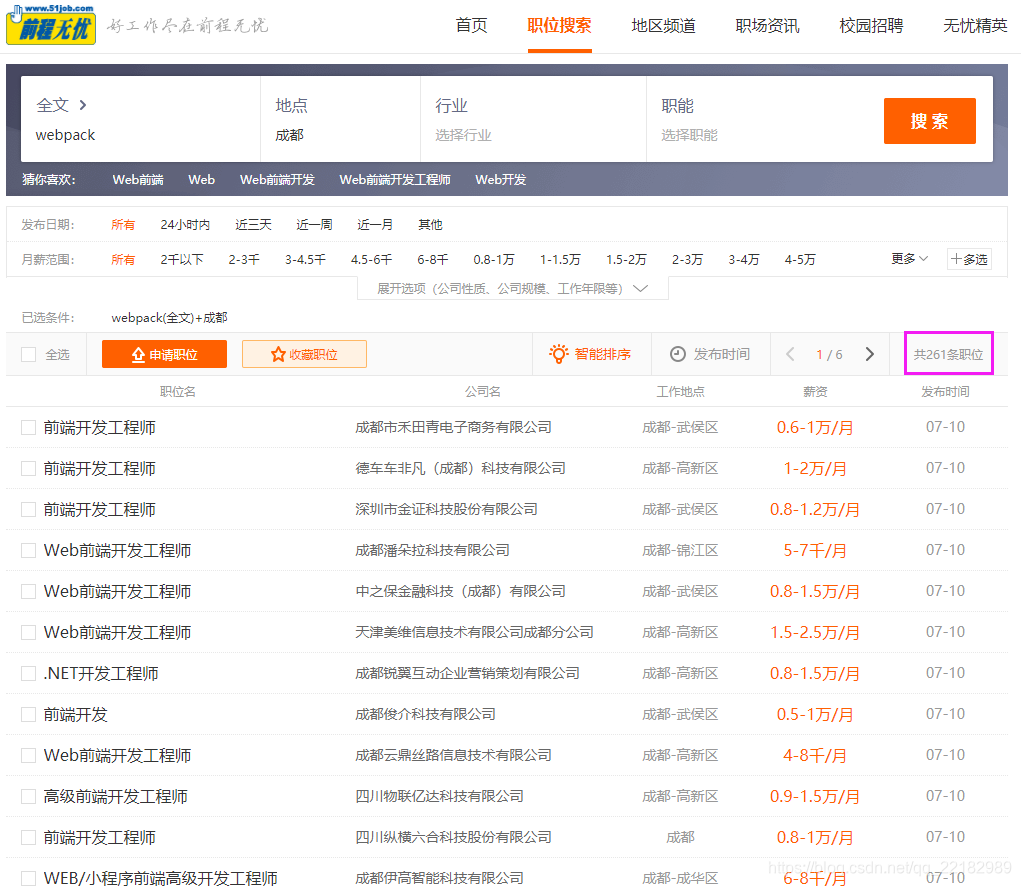This screenshot has height=886, width=1021.
Task: Open the 职位搜索 nav tab
Action: tap(559, 26)
